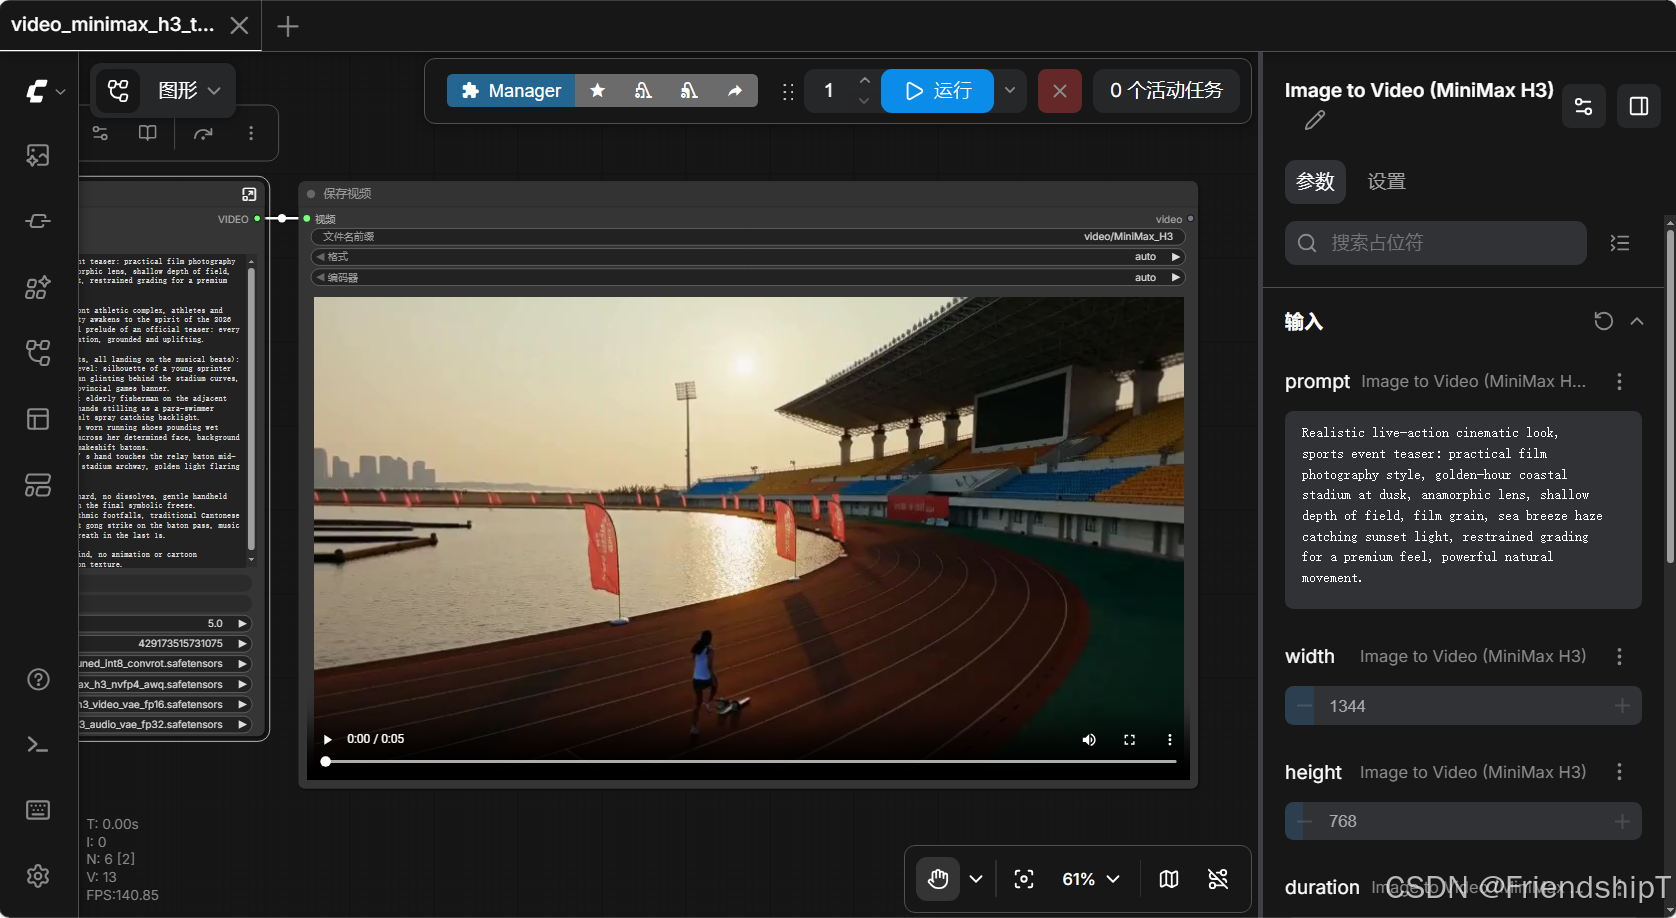
Task: Enter fullscreen for the video preview
Action: 1129,740
